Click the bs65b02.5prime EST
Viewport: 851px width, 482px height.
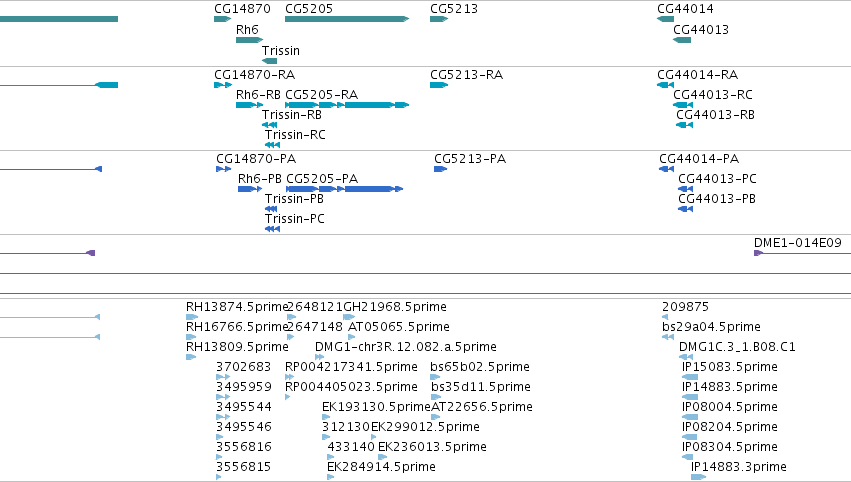435,377
